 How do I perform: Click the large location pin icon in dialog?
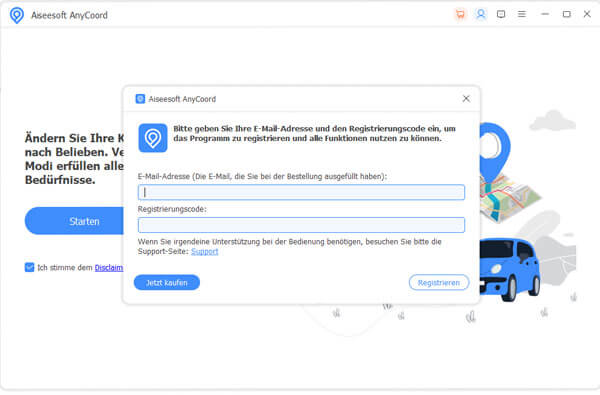coord(153,138)
